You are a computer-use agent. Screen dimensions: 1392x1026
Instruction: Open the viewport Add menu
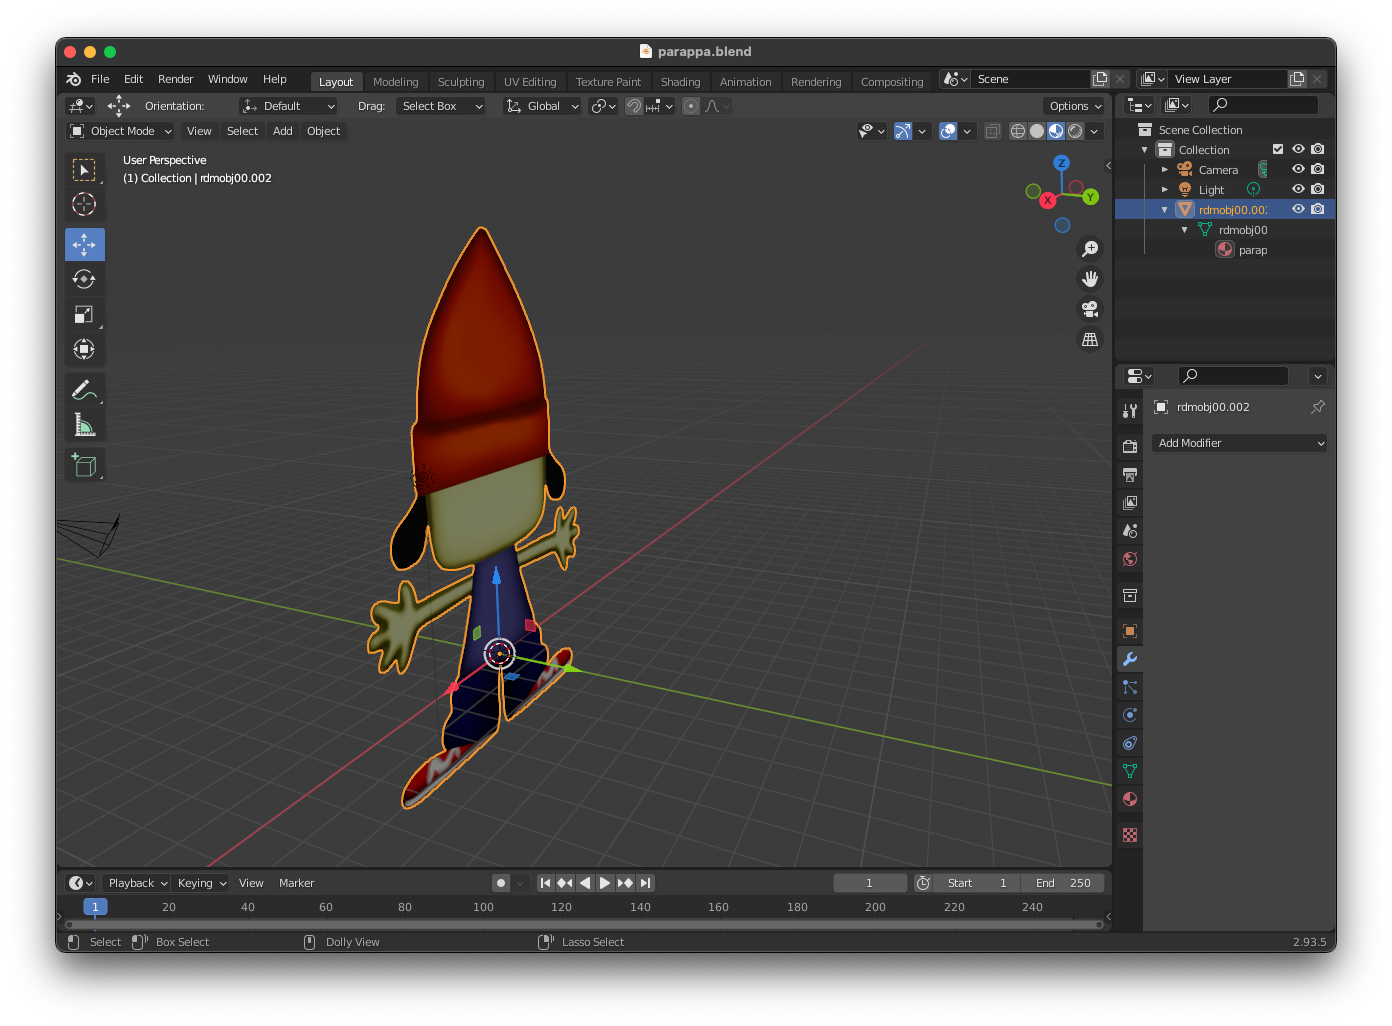pos(283,131)
